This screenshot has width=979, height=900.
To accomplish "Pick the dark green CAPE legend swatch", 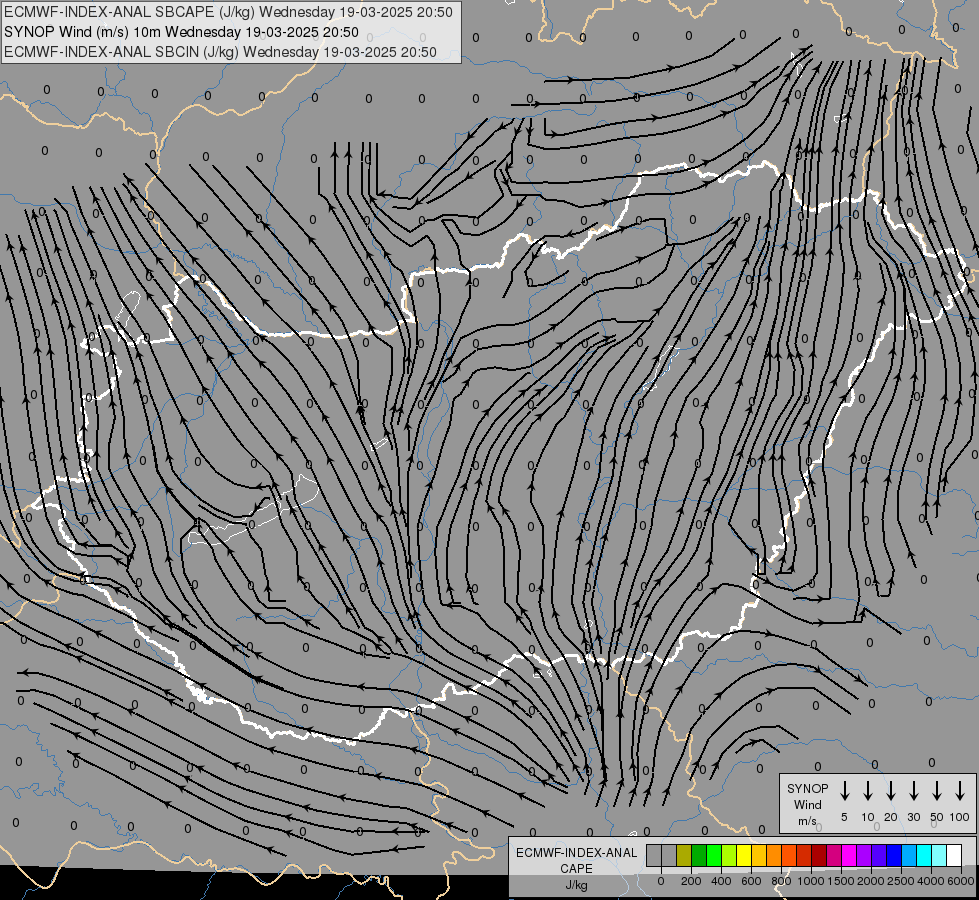I will pos(699,855).
